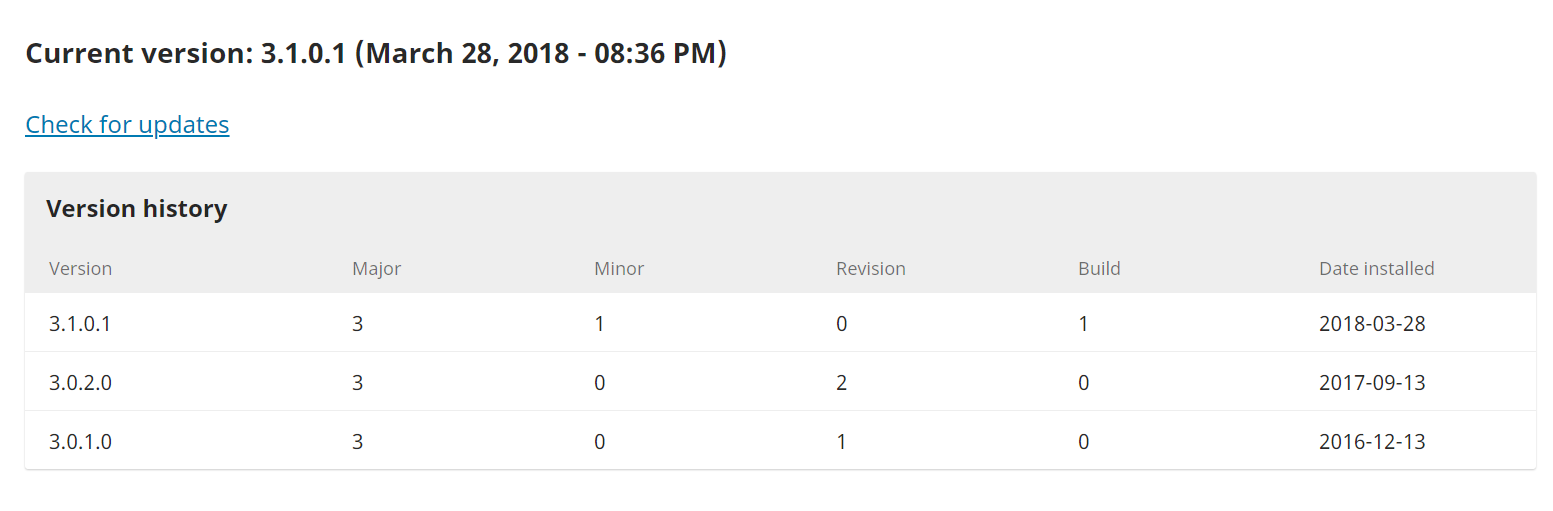Select the Date installed column header
This screenshot has width=1553, height=511.
(1376, 269)
